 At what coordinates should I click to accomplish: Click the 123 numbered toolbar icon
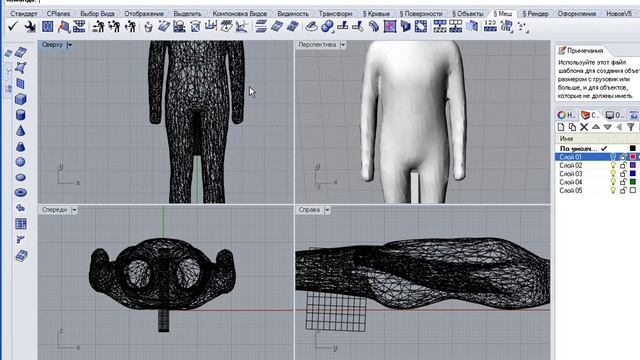pos(490,27)
